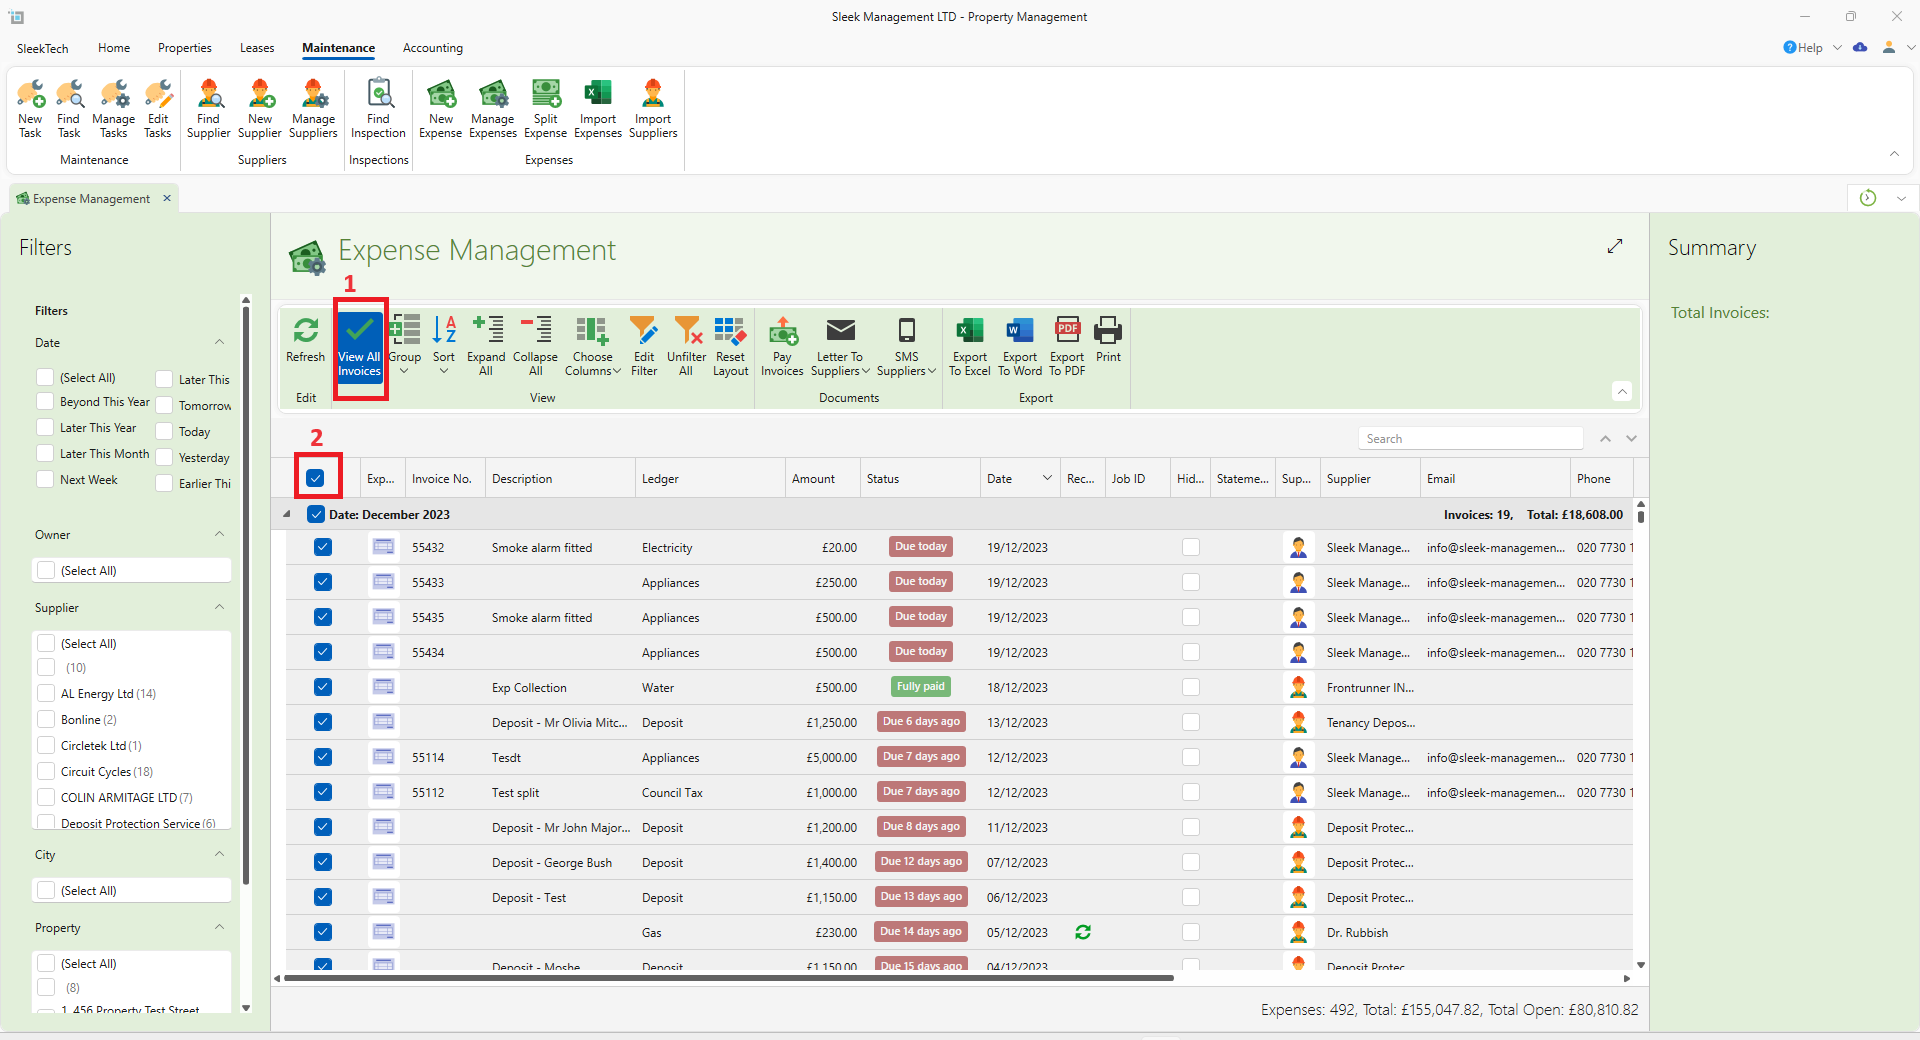
Task: Export expenses to PDF
Action: click(x=1067, y=332)
